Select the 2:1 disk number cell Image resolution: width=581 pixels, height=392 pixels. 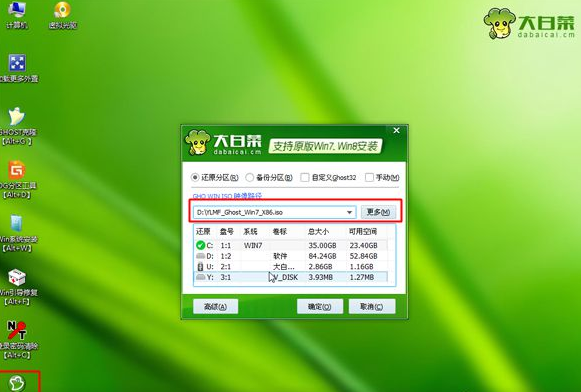226,266
